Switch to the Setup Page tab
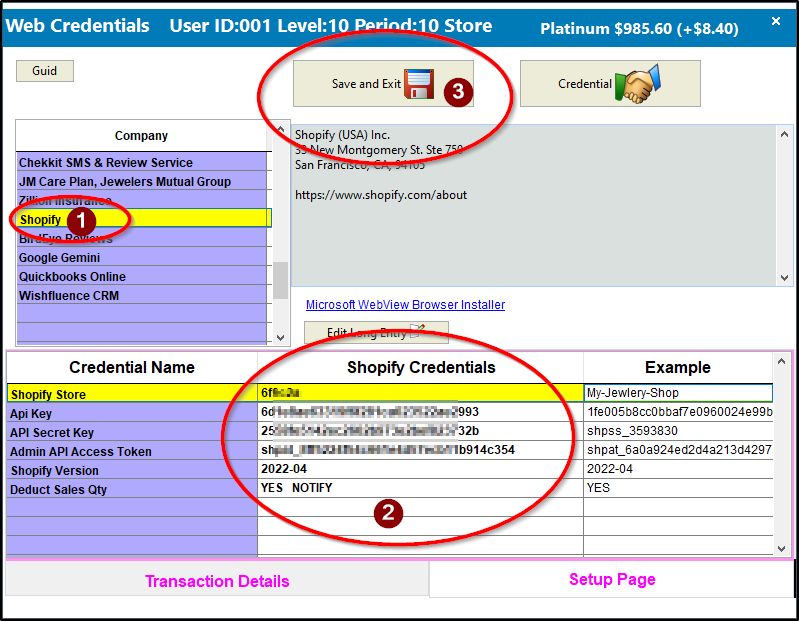This screenshot has width=799, height=621. tap(612, 579)
